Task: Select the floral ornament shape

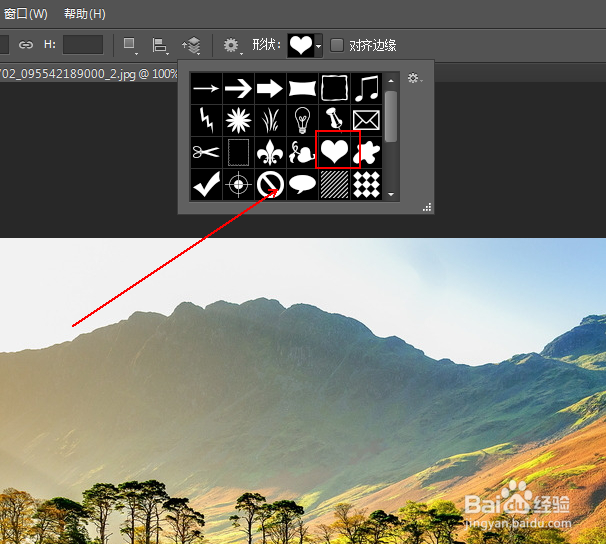Action: click(302, 153)
